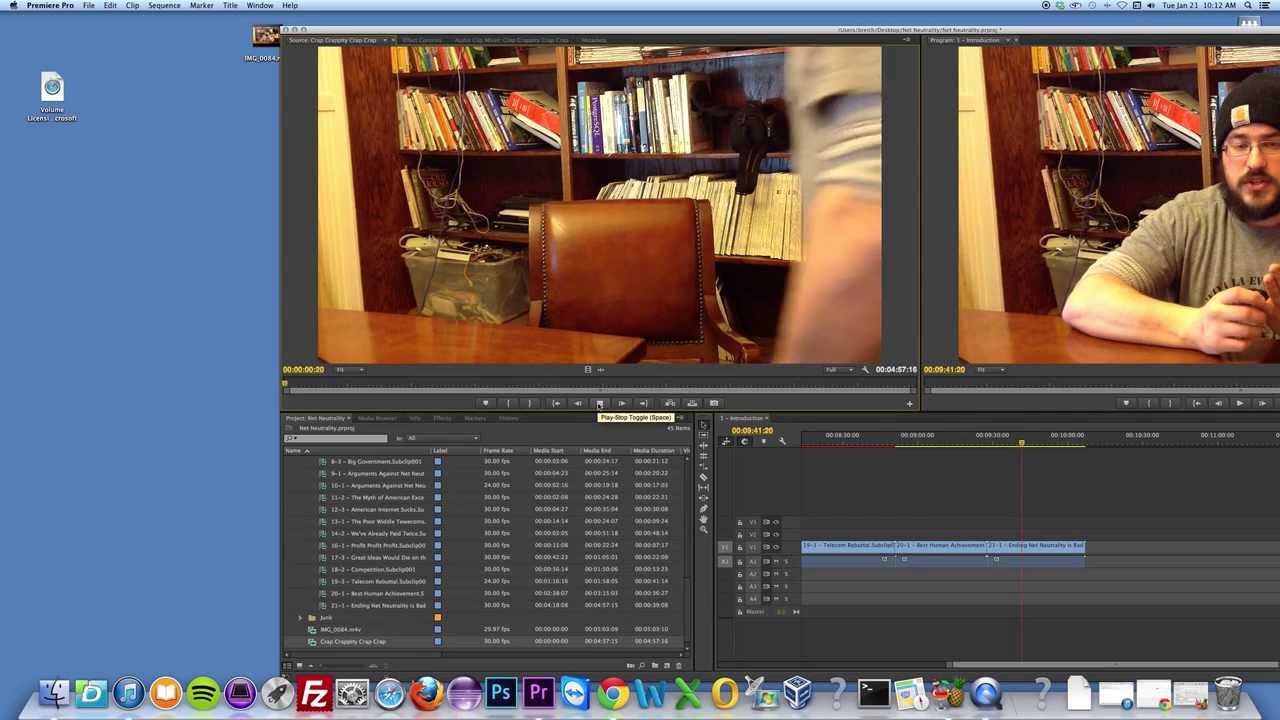Image resolution: width=1280 pixels, height=720 pixels.
Task: Click the source monitor Play-Stop Toggle button
Action: pyautogui.click(x=599, y=403)
